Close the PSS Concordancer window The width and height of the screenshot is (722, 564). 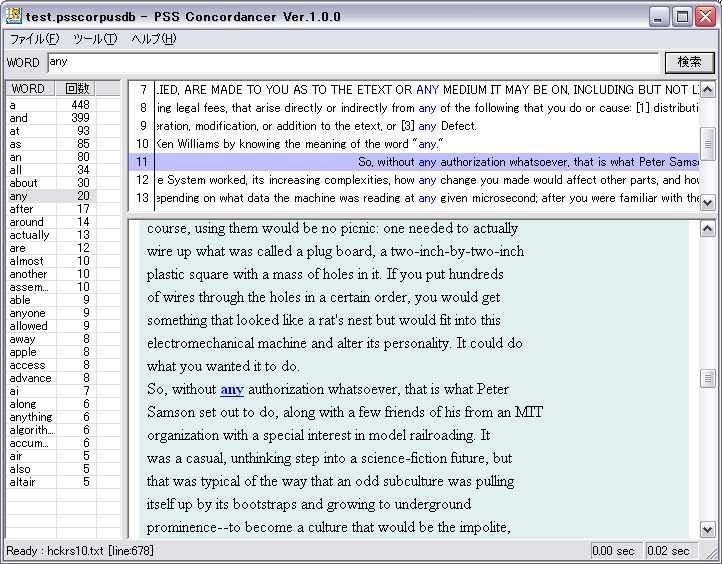[705, 17]
